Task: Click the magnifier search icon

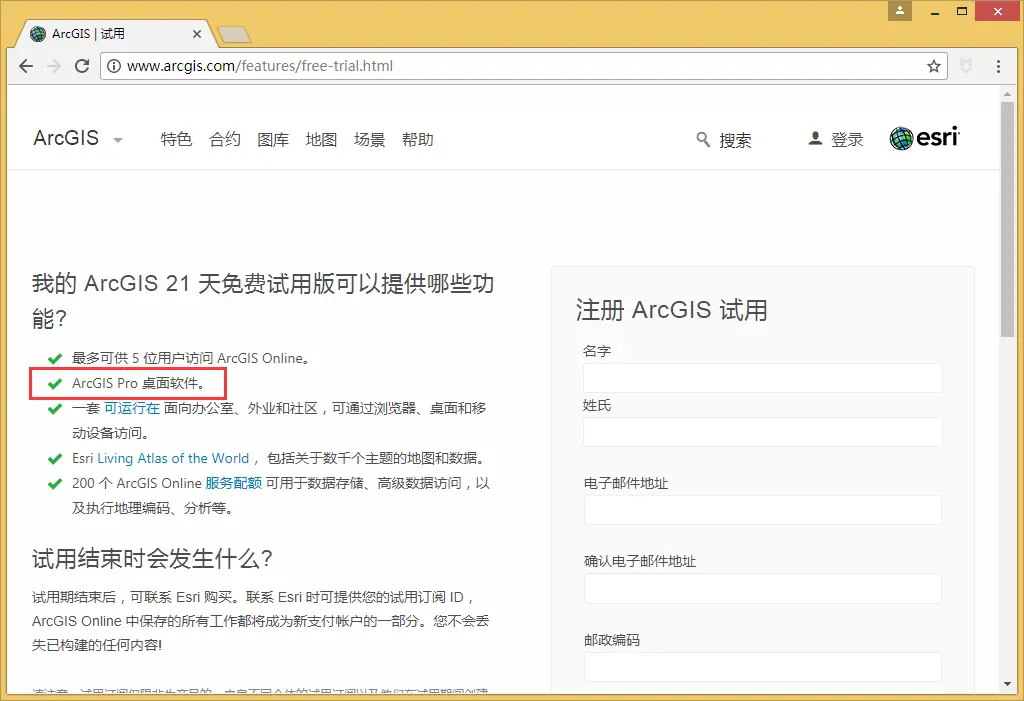Action: (x=703, y=139)
